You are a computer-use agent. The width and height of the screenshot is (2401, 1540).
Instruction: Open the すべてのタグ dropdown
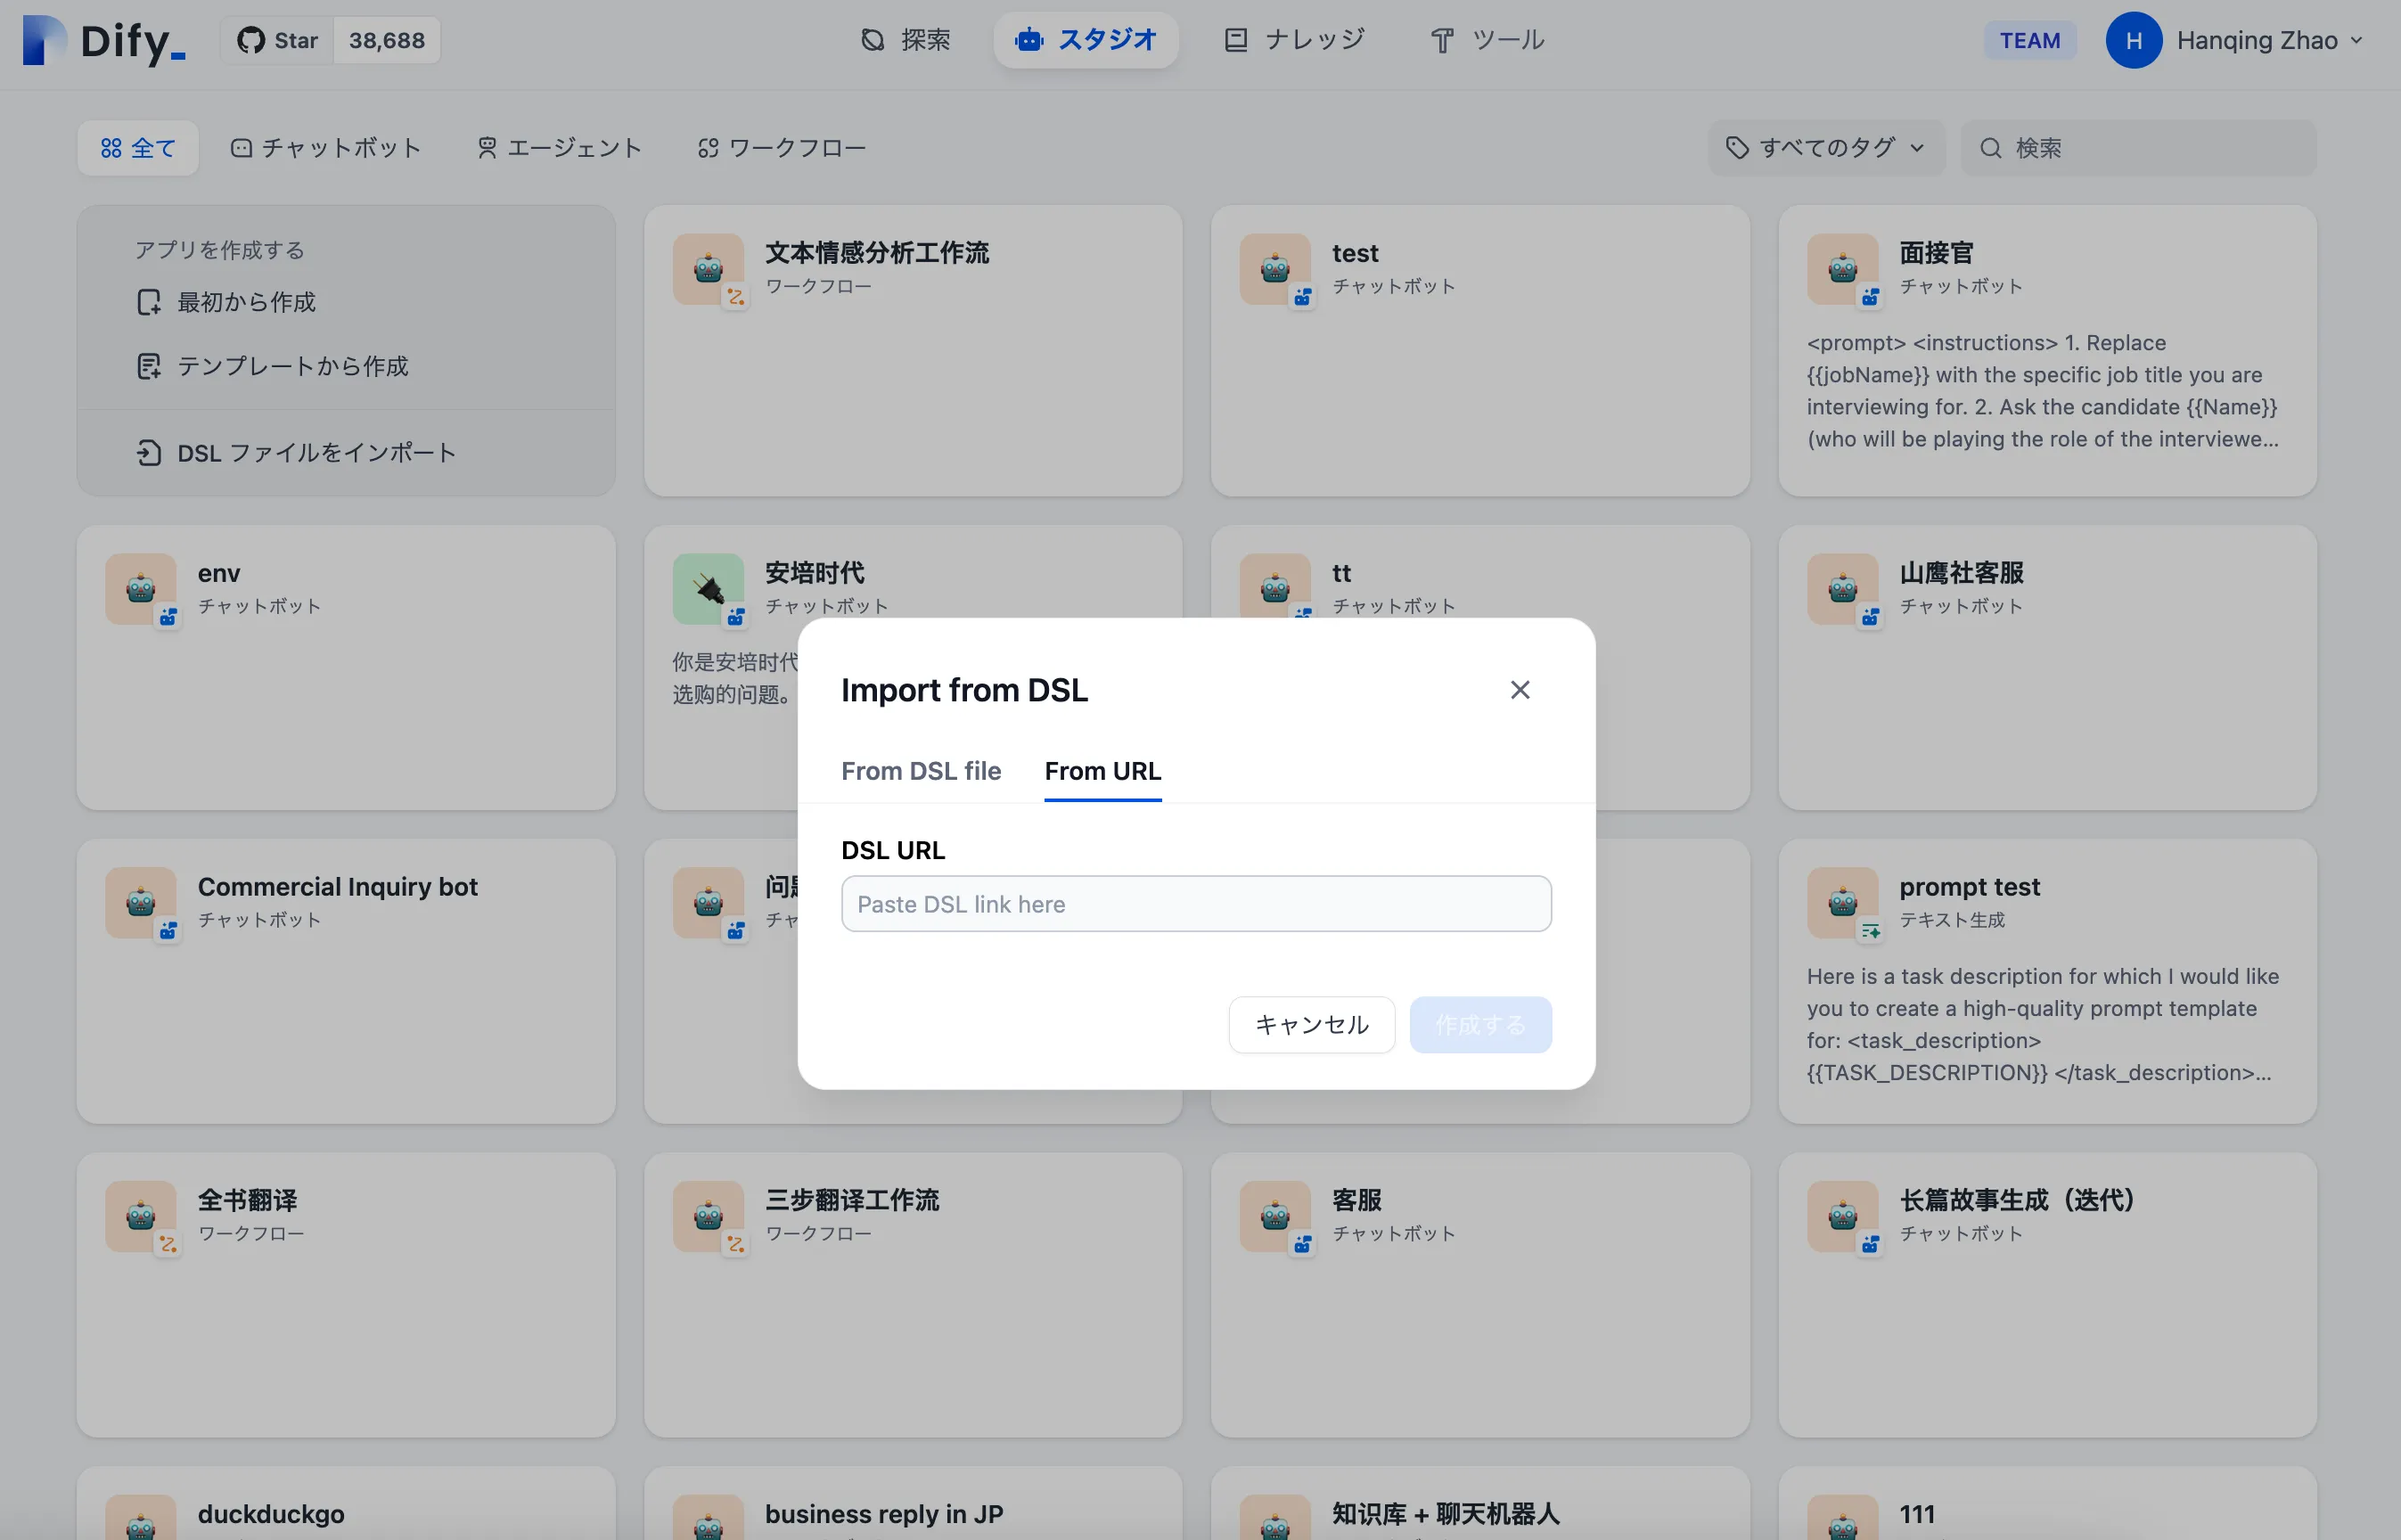1825,148
